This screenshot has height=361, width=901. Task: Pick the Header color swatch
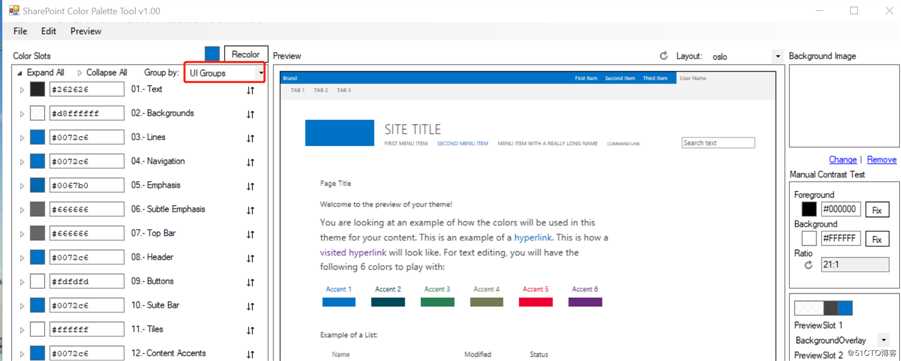(x=37, y=257)
